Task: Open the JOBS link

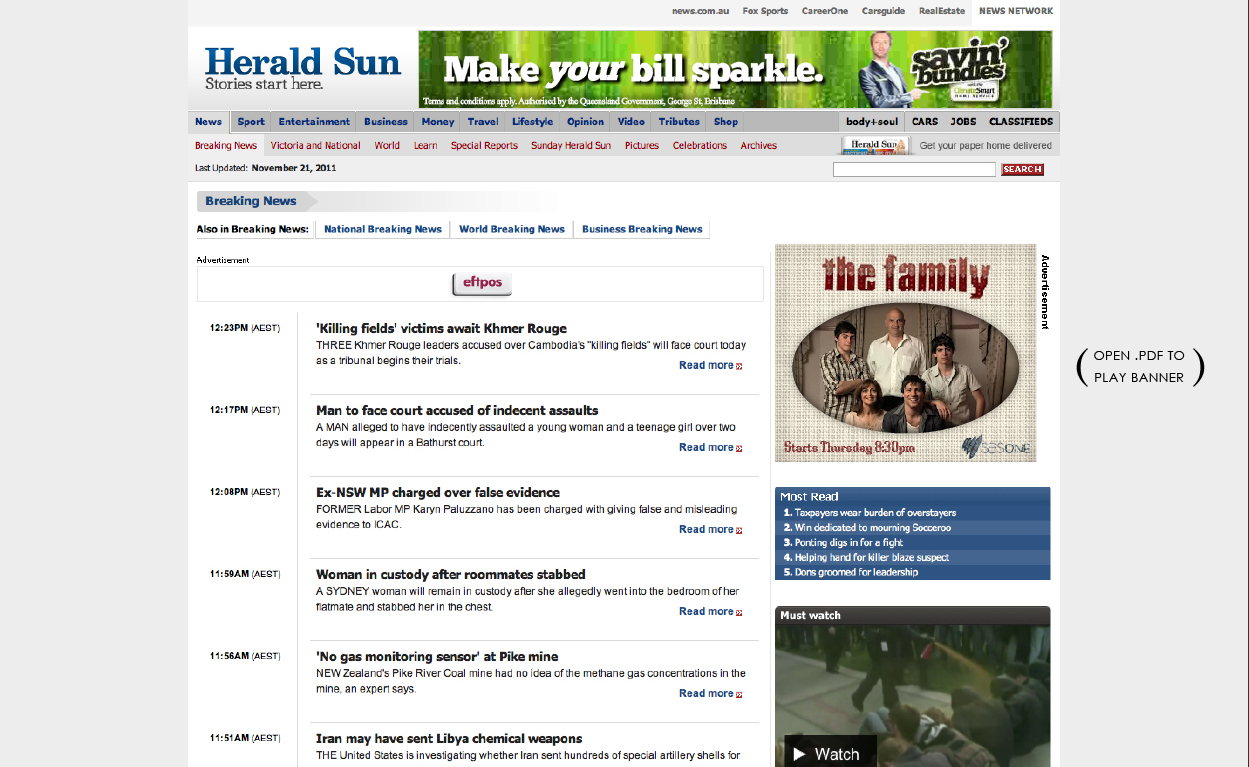Action: pos(963,122)
